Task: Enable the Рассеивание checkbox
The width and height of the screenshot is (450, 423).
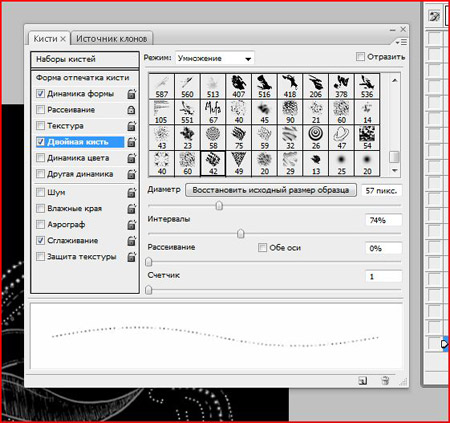Action: click(40, 110)
